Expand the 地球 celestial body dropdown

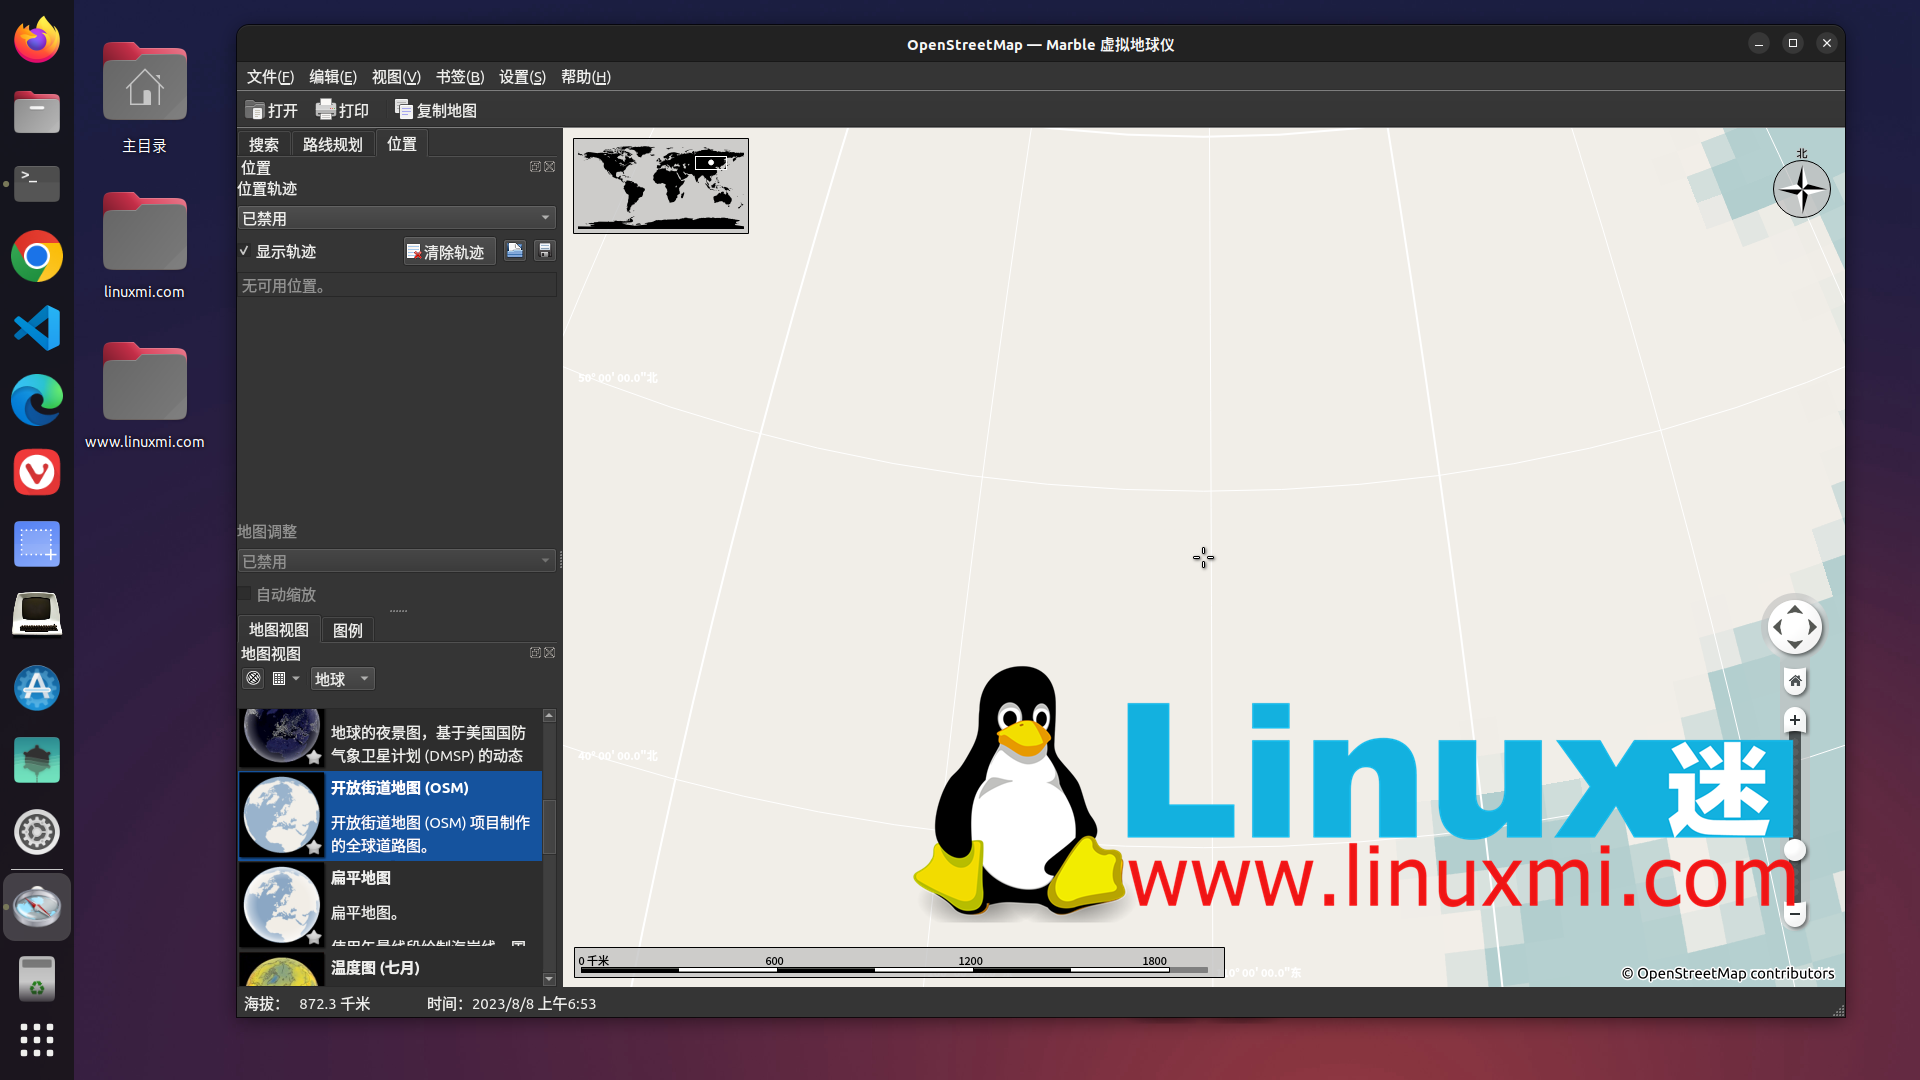tap(342, 679)
